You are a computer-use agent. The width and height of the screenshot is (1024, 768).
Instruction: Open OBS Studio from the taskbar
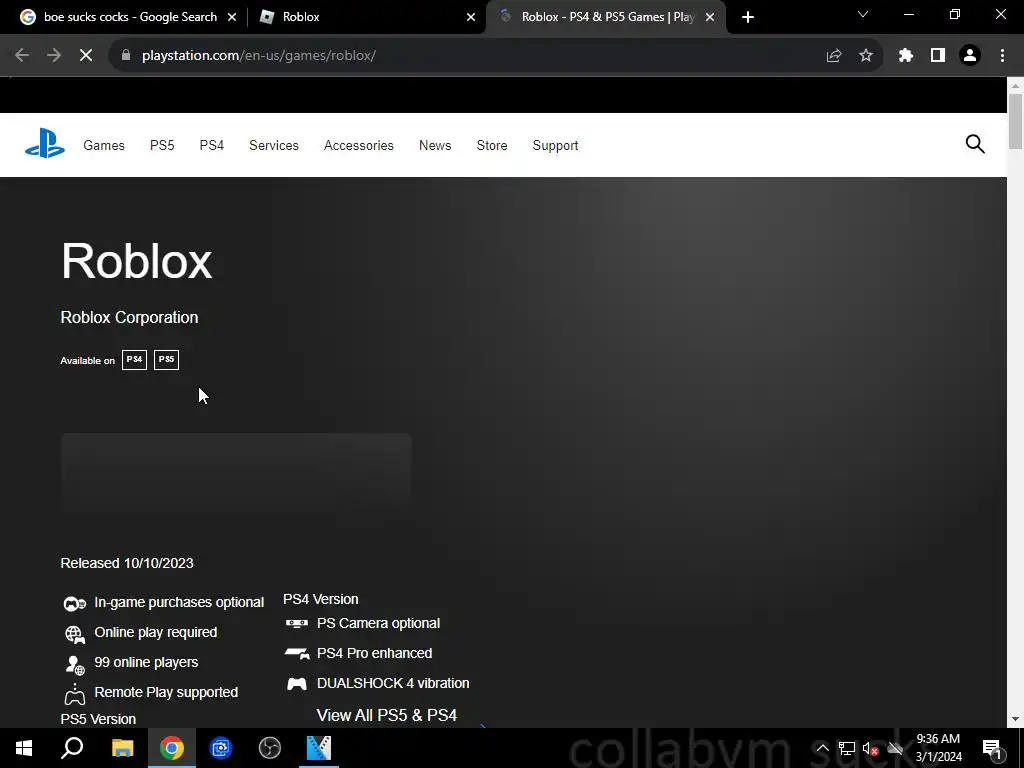pyautogui.click(x=270, y=748)
